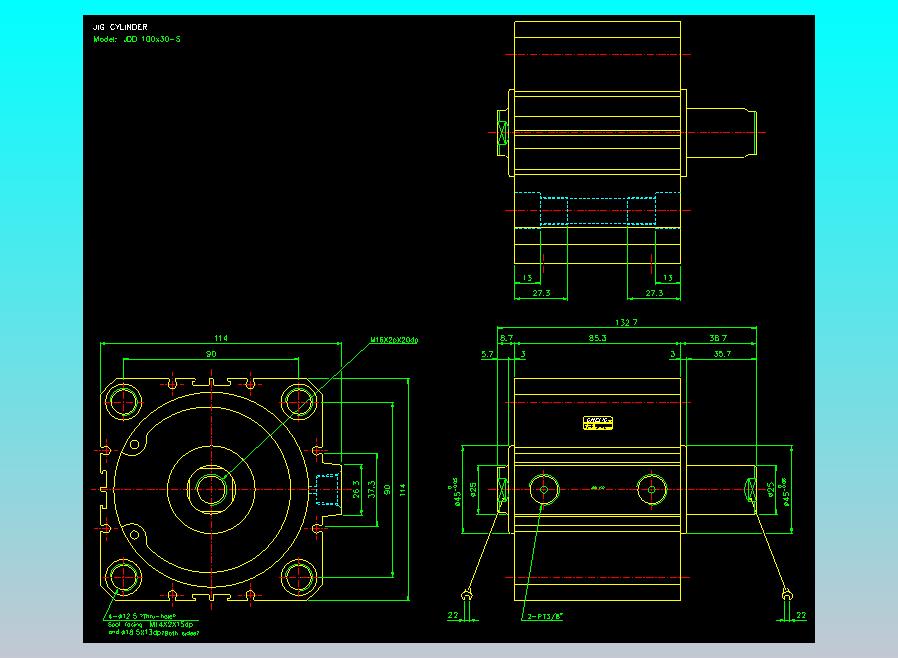Image resolution: width=898 pixels, height=658 pixels.
Task: Select vertical "114" dimension right of front view
Action: click(403, 490)
